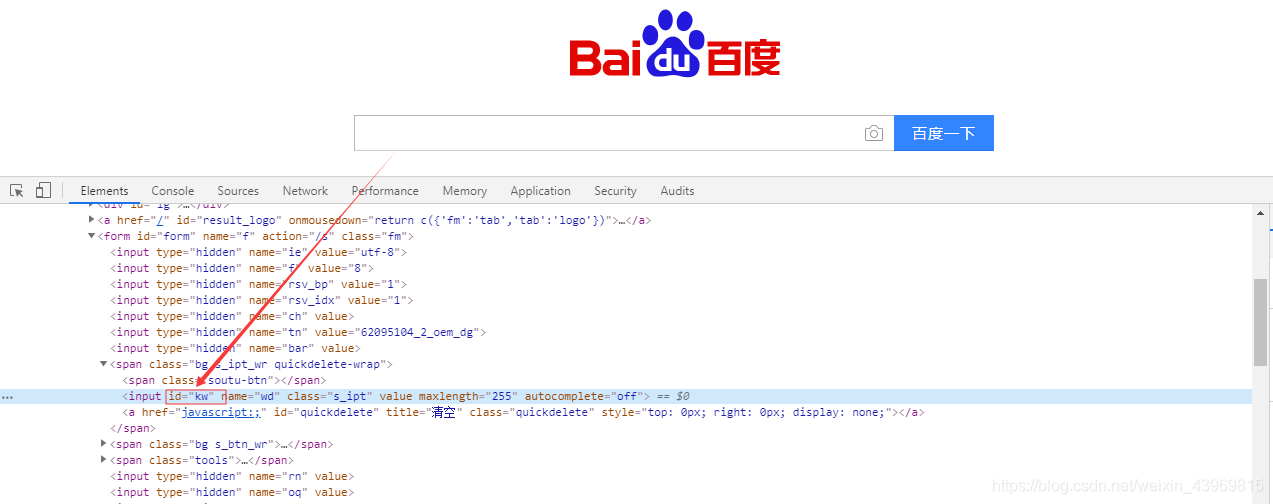Click the three-dots beside the highlighted row

[7, 397]
